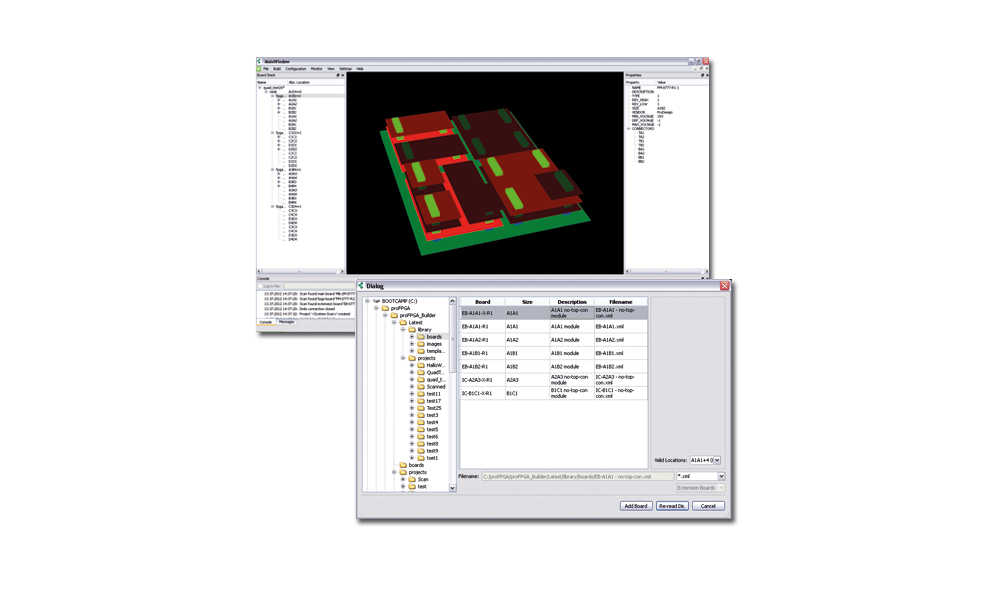1000x600 pixels.
Task: Collapse the Latest folder node
Action: tap(394, 323)
